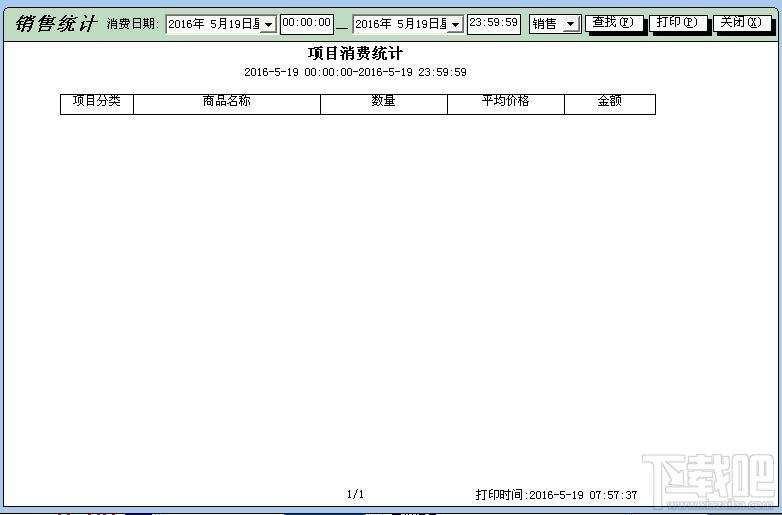The height and width of the screenshot is (515, 782).
Task: Select the 项目分类 column header
Action: [x=97, y=103]
